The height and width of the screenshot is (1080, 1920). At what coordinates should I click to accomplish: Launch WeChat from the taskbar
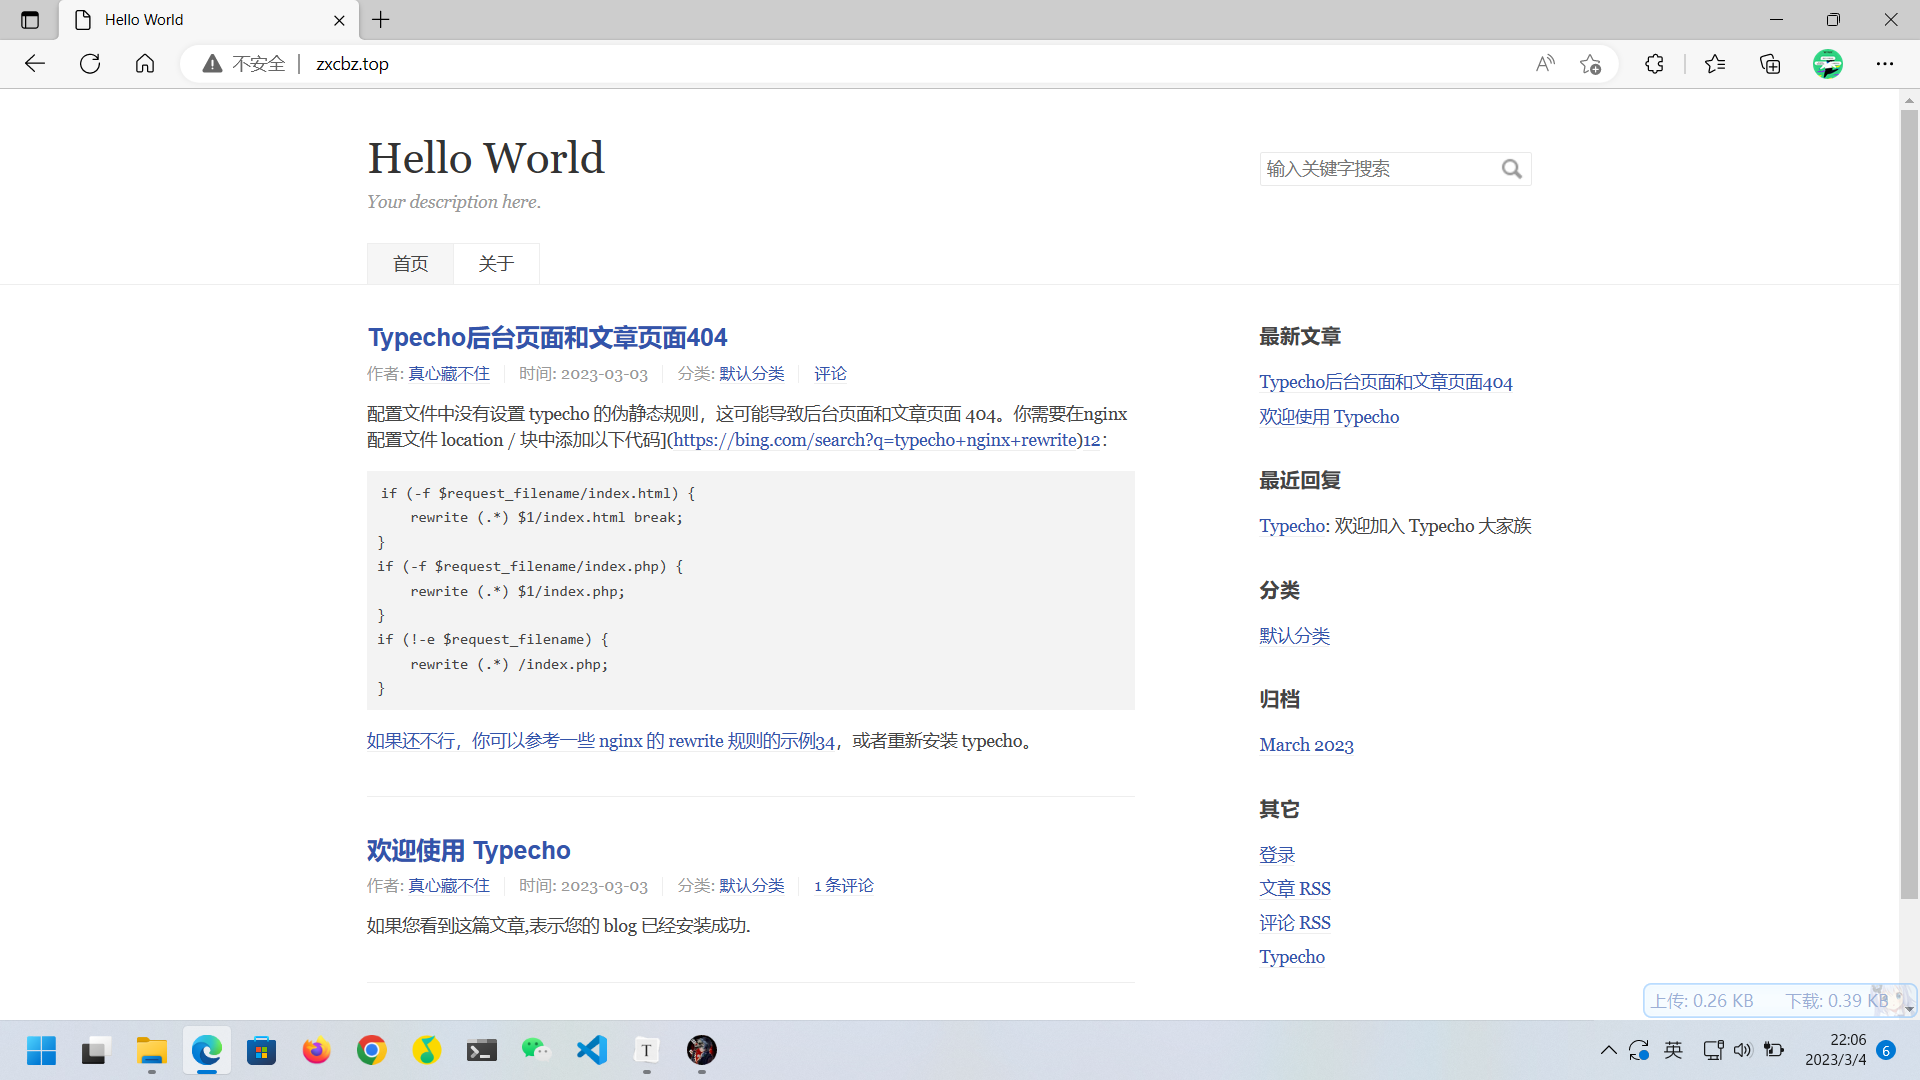pyautogui.click(x=536, y=1051)
